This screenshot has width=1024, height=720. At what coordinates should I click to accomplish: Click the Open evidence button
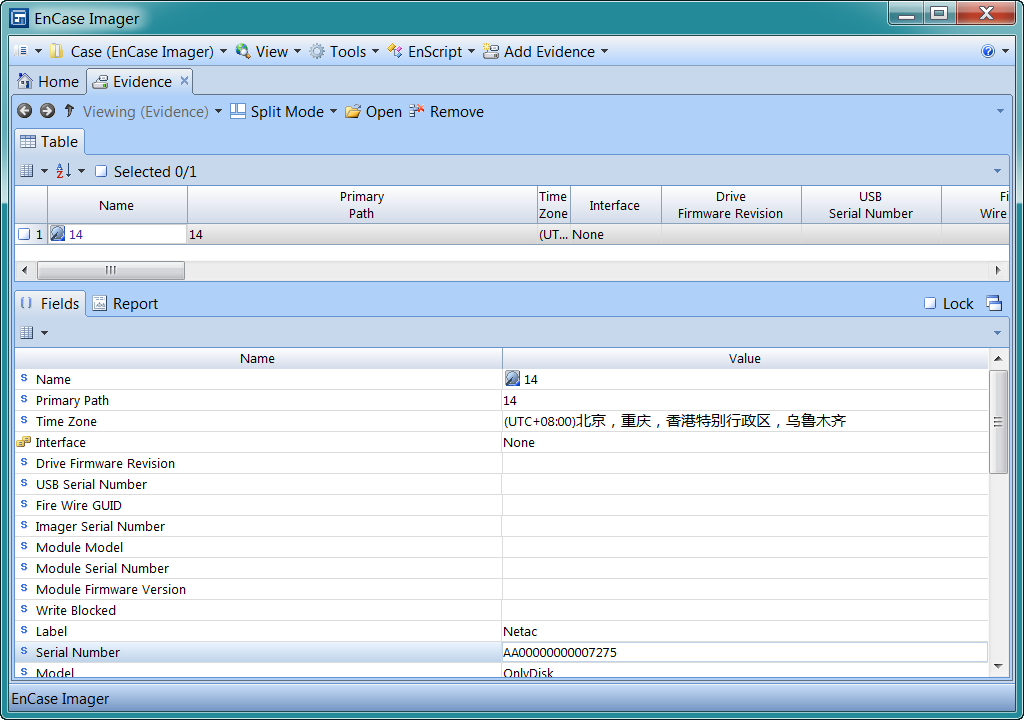pos(374,112)
